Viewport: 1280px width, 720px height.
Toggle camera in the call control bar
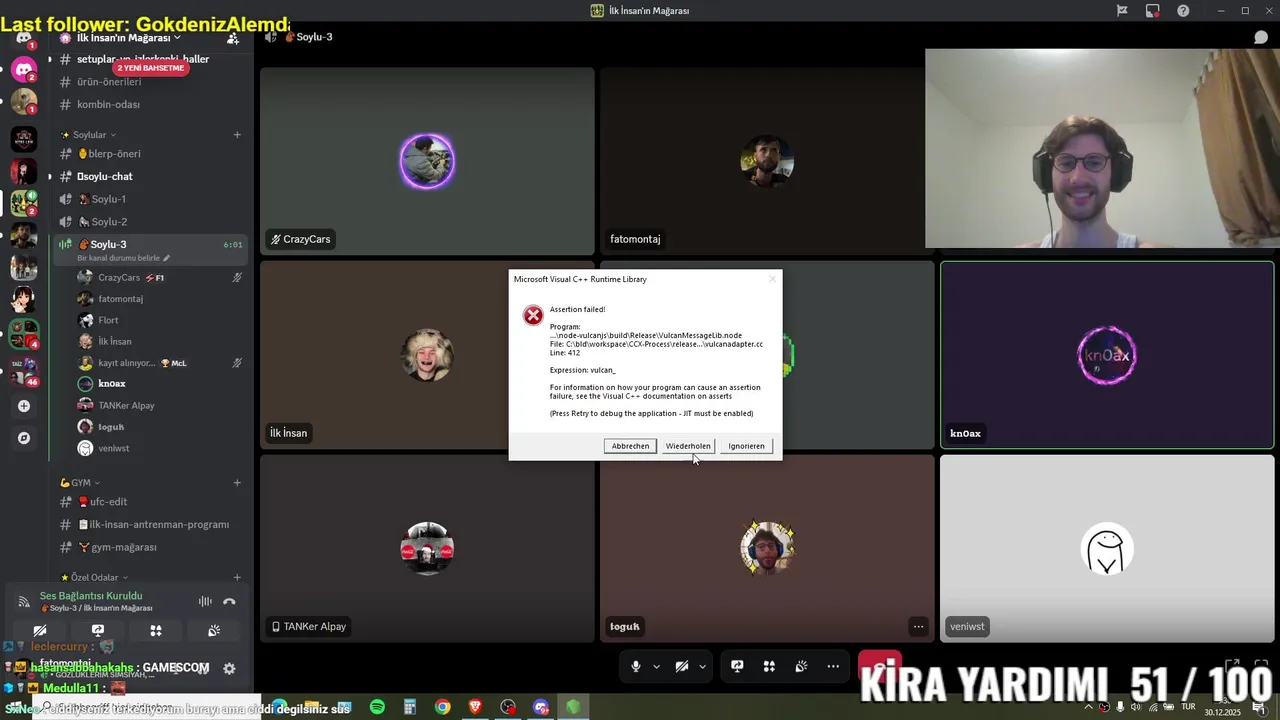tap(681, 666)
